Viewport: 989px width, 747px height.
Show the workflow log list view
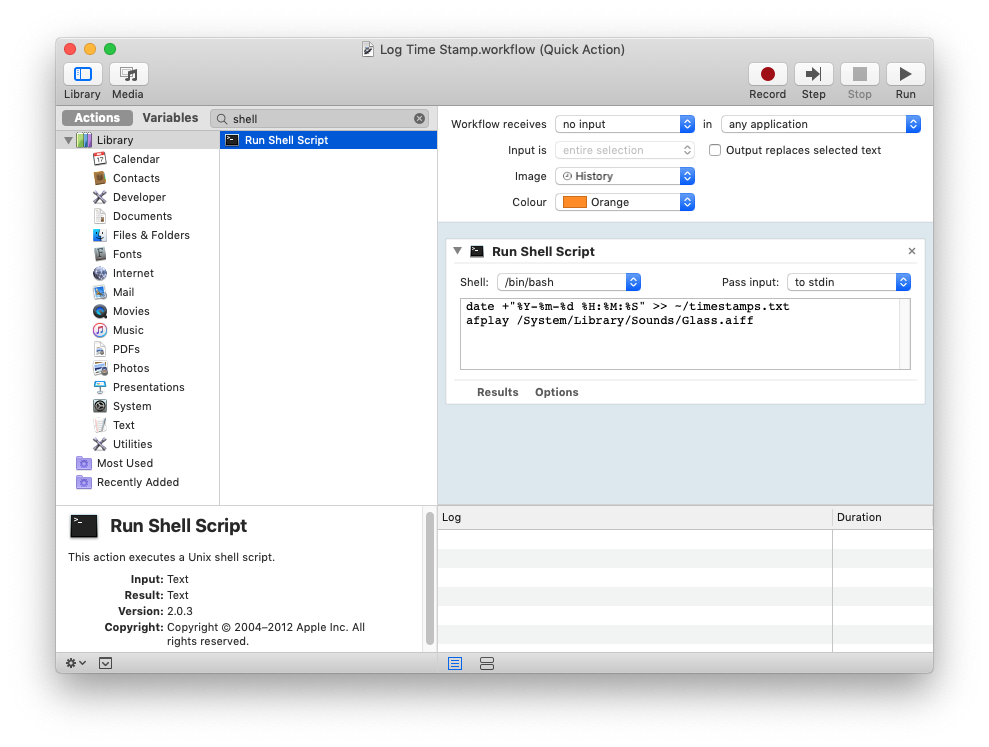tap(455, 663)
